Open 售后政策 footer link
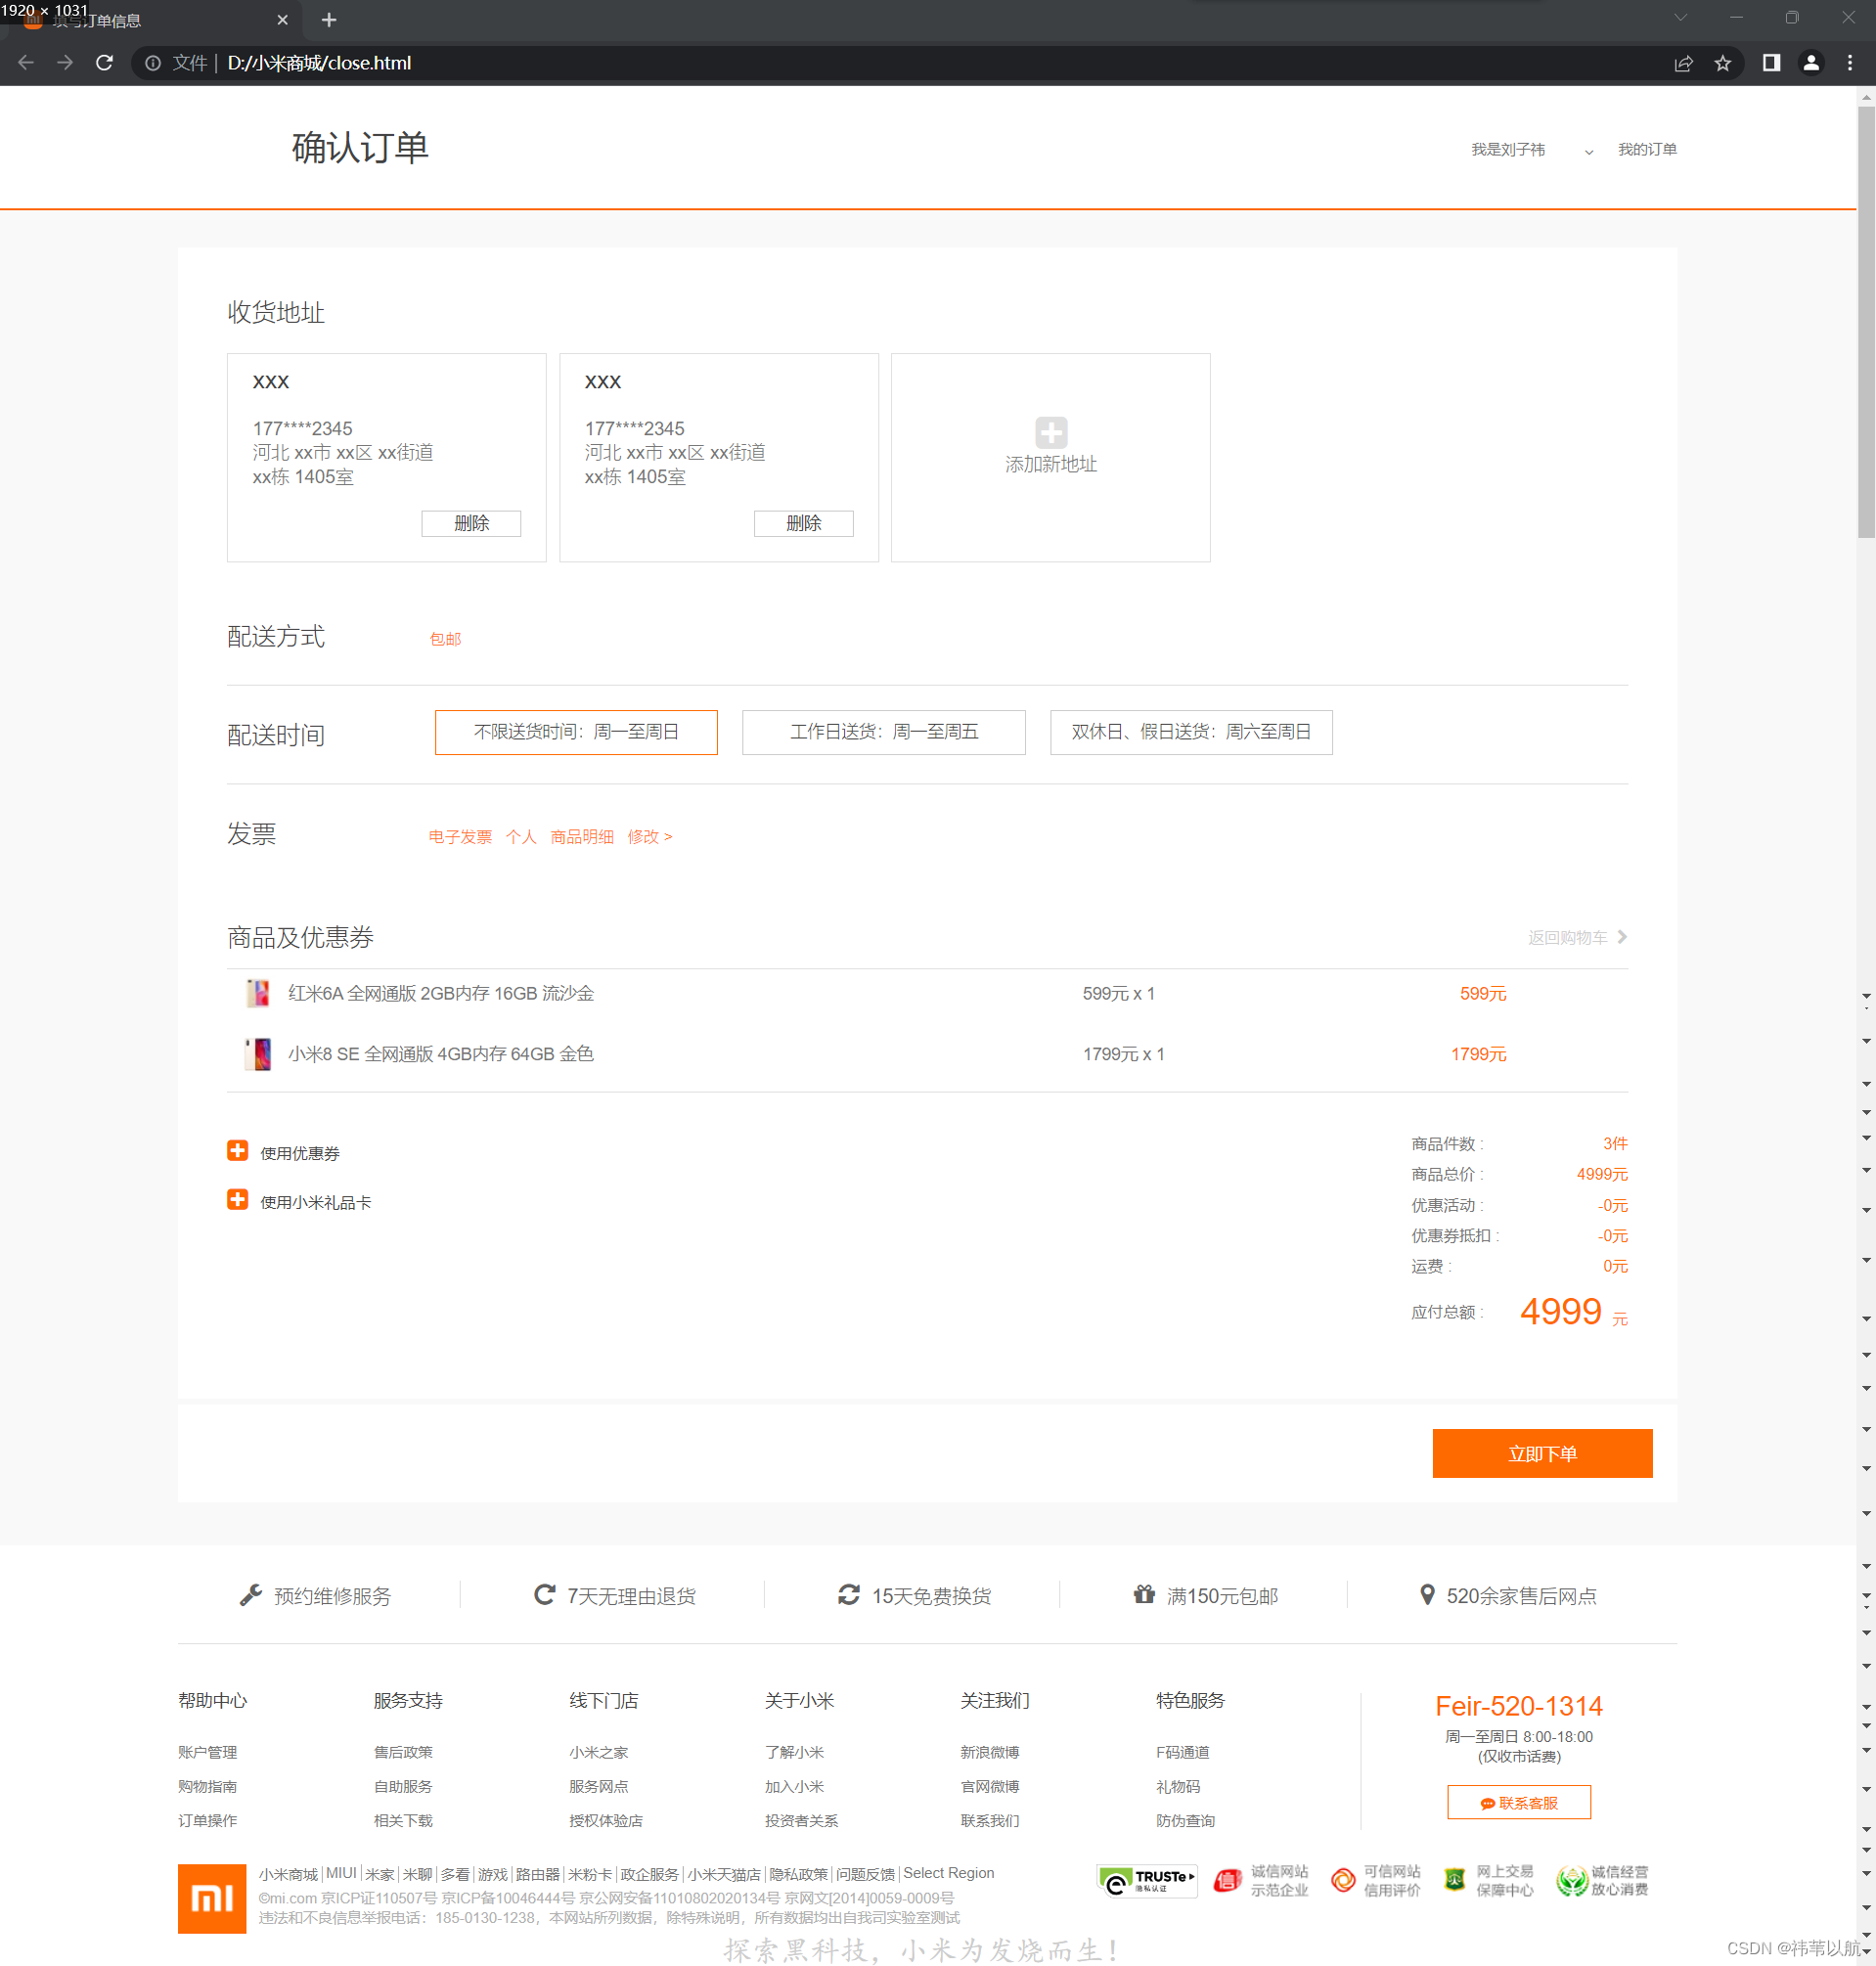Viewport: 1876px width, 1966px height. point(403,1752)
